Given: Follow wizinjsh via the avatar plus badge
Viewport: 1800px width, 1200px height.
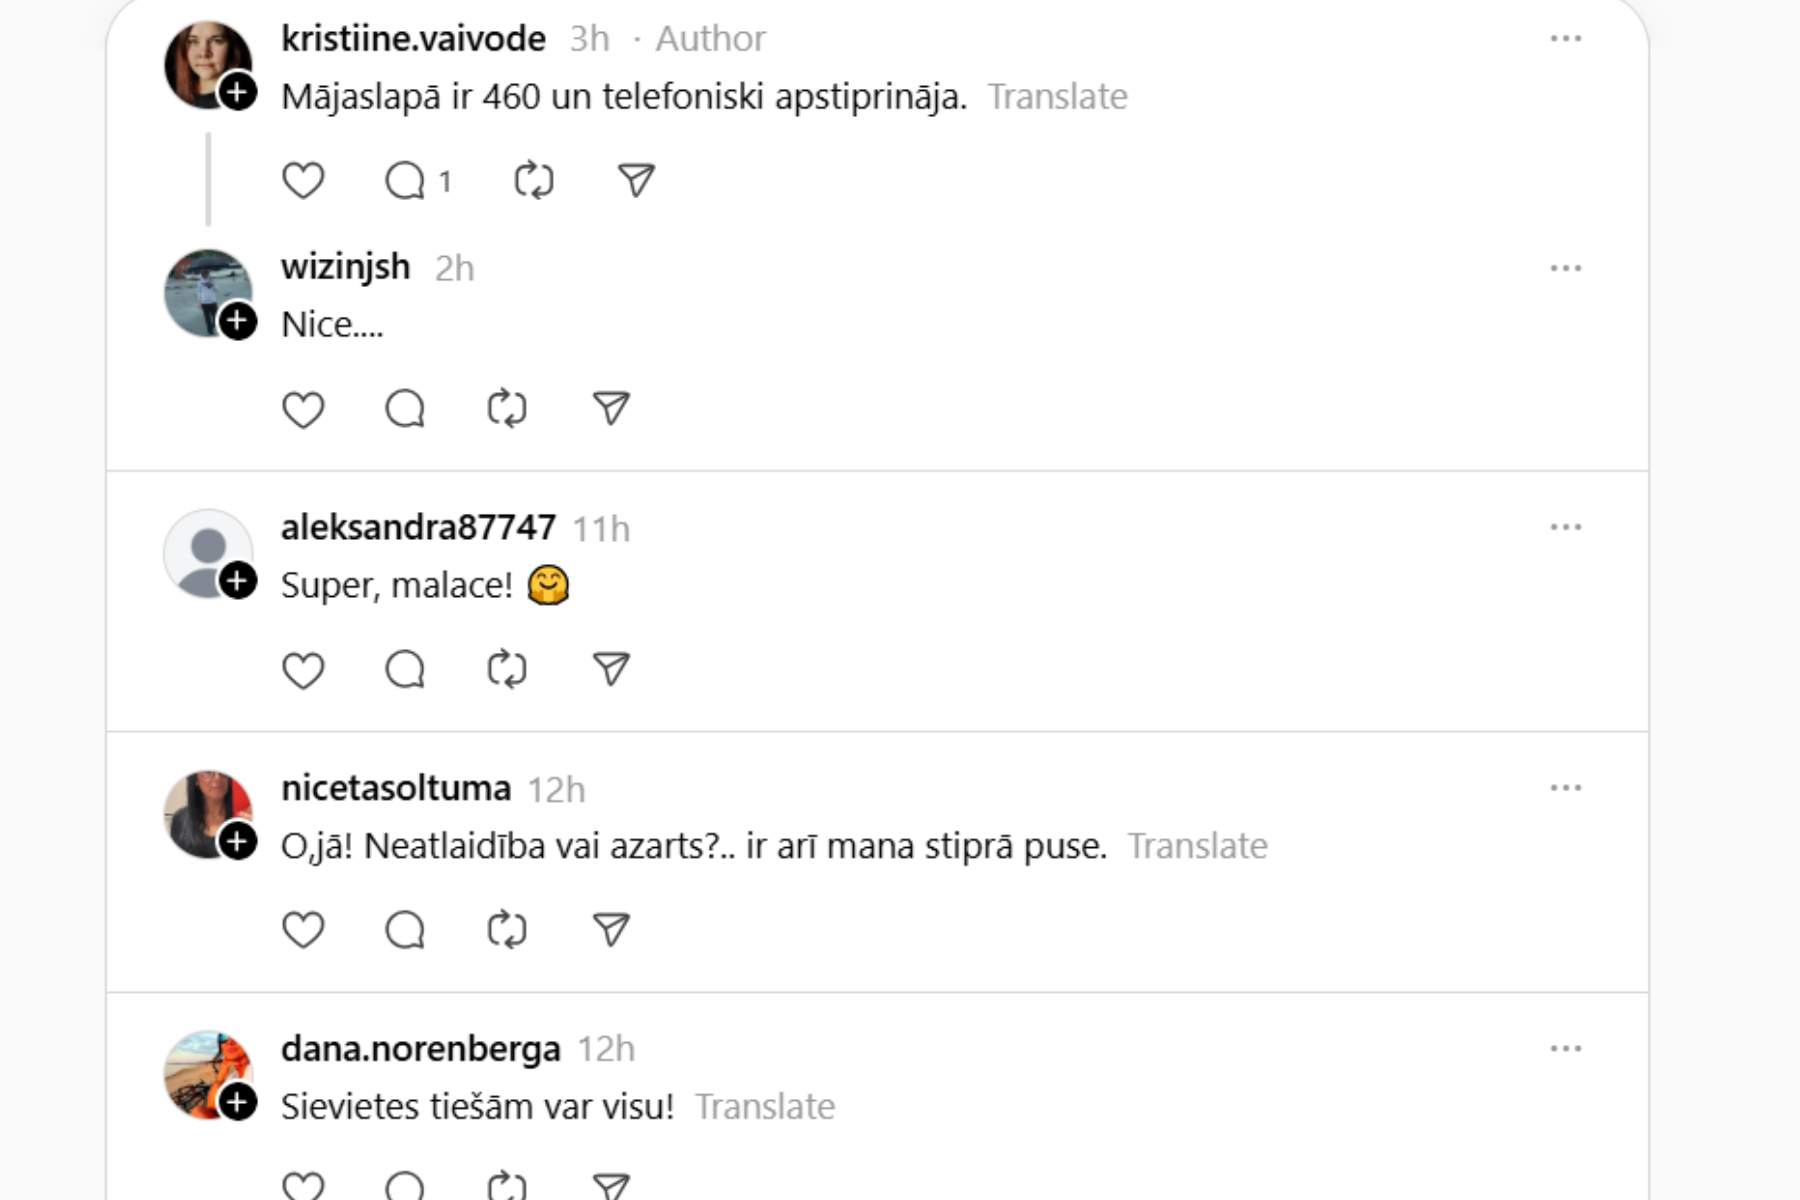Looking at the screenshot, I should click(237, 322).
